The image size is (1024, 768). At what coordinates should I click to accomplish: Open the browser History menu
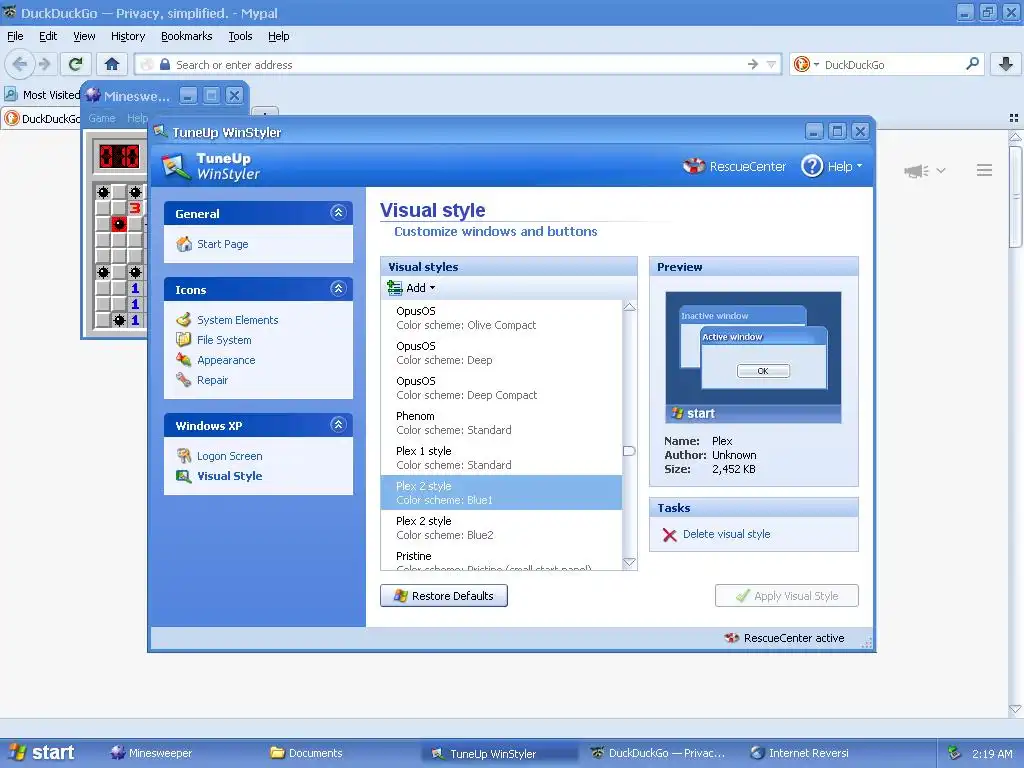[x=128, y=36]
